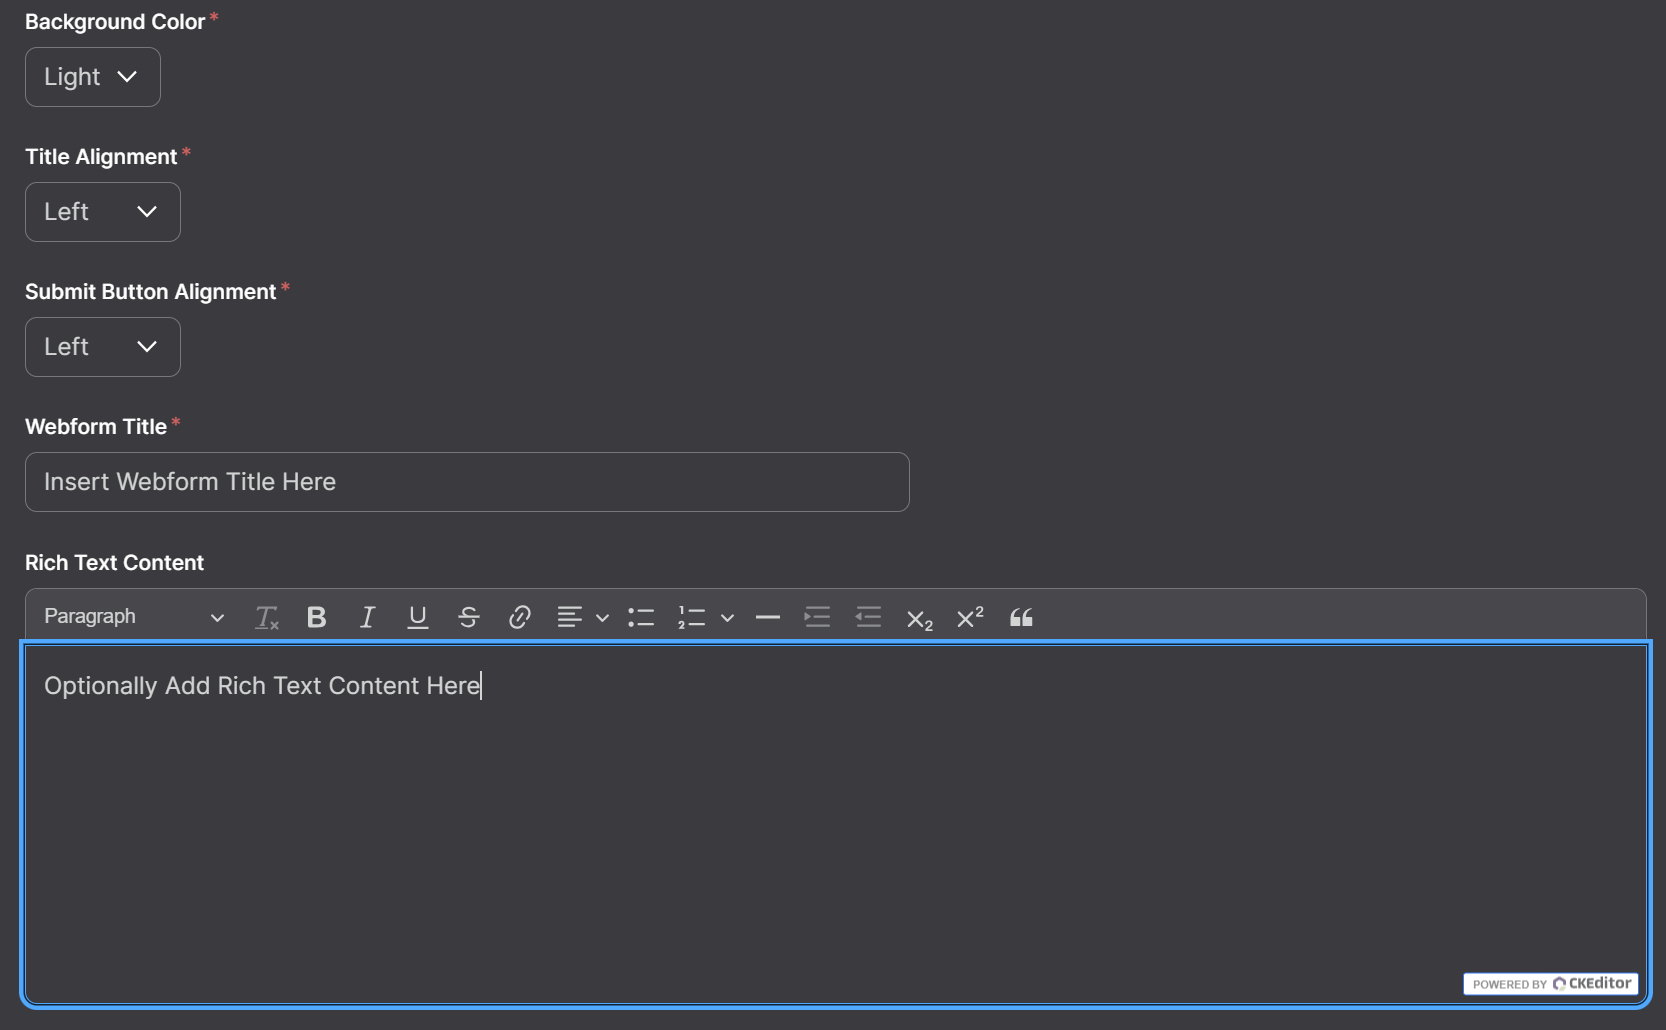Open the Paragraph heading dropdown

[134, 617]
